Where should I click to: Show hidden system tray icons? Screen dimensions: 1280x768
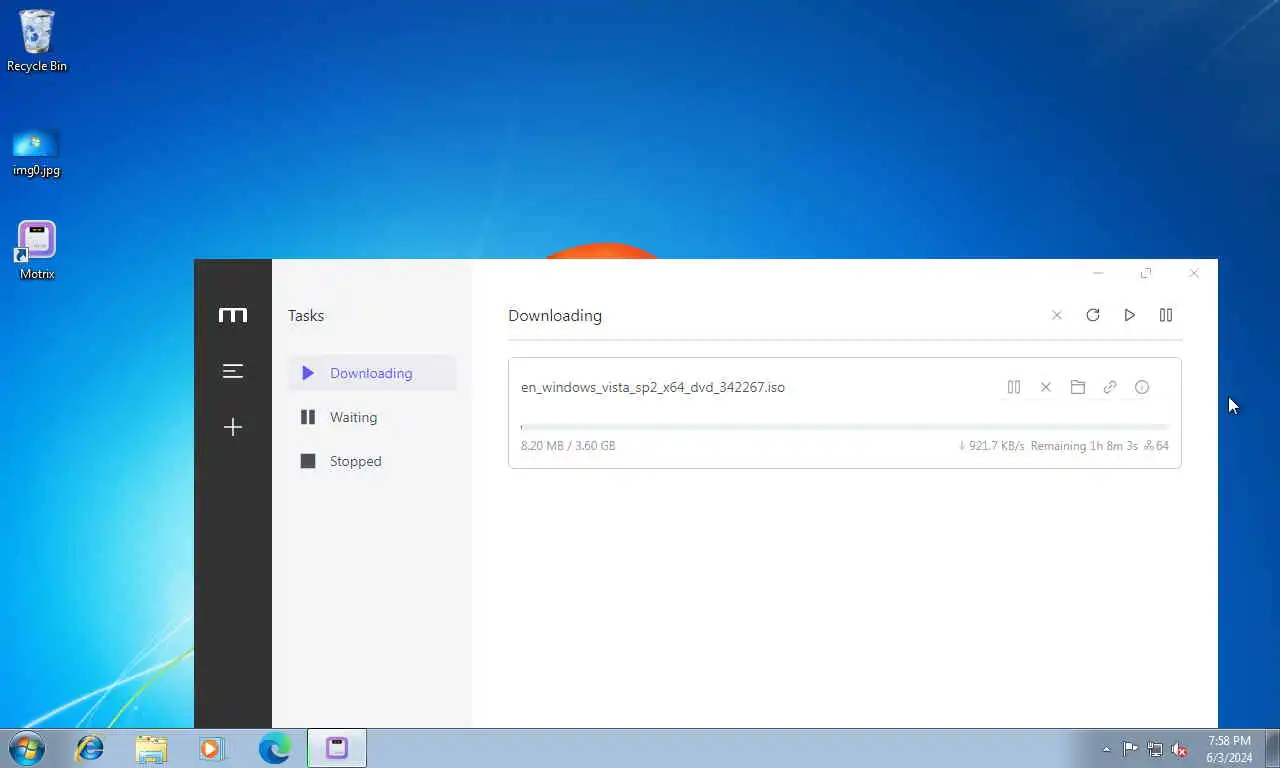[1106, 749]
